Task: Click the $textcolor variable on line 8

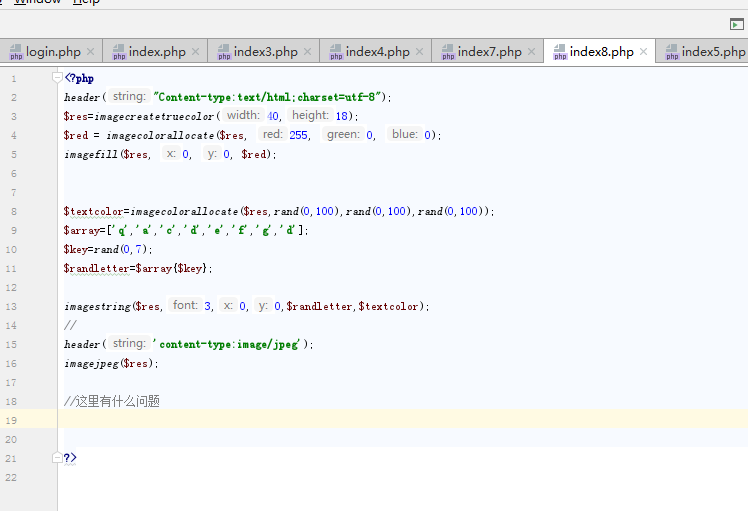Action: click(93, 211)
